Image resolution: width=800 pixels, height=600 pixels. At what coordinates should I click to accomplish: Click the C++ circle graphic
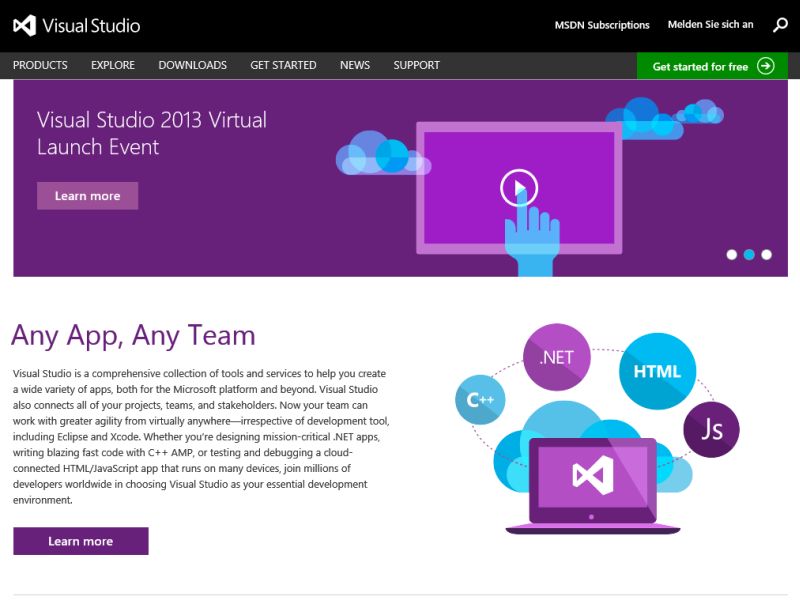coord(480,400)
